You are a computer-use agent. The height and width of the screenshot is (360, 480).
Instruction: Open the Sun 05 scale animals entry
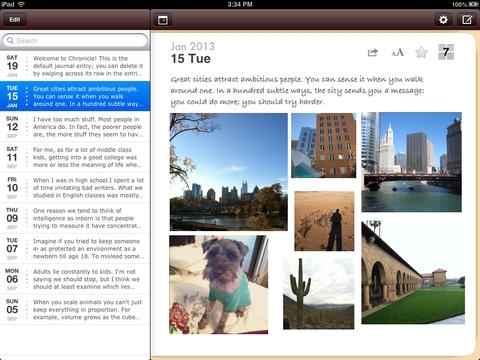pos(75,309)
